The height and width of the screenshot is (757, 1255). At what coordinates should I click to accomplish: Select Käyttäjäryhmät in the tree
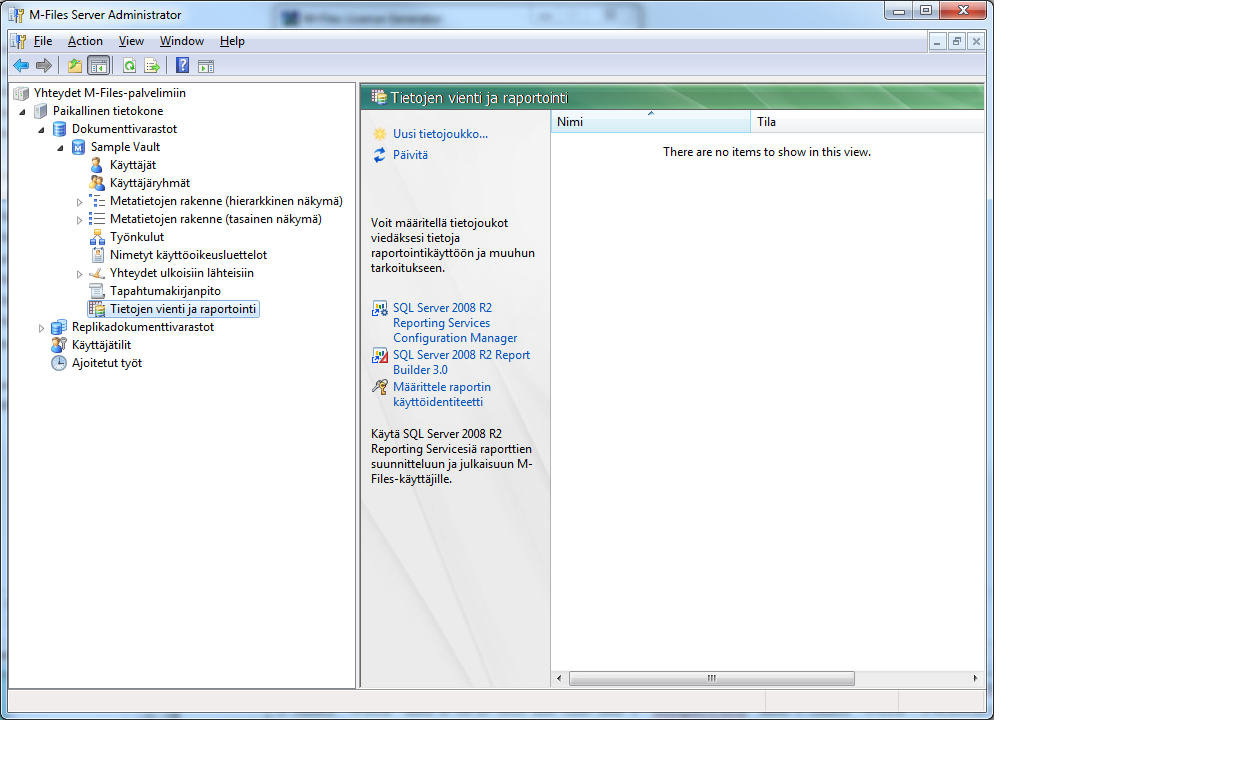150,183
